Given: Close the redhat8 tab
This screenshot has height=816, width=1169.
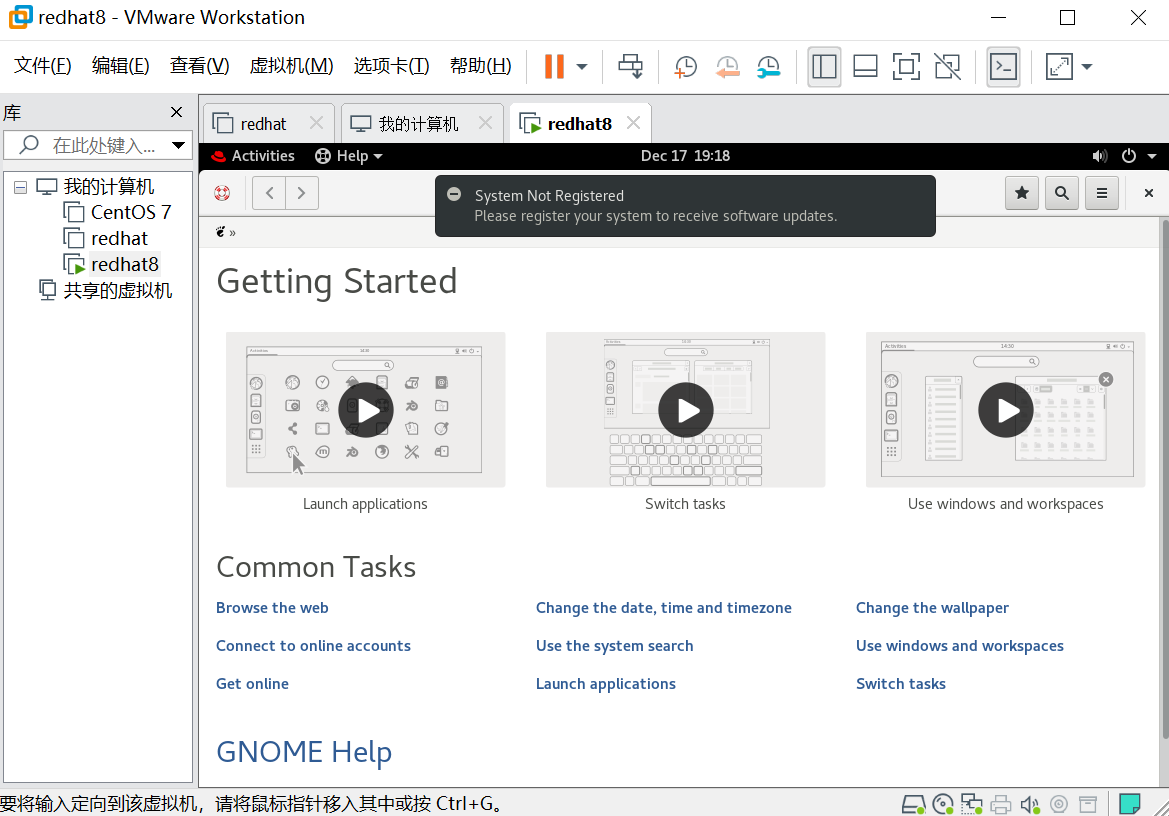Looking at the screenshot, I should (x=634, y=122).
